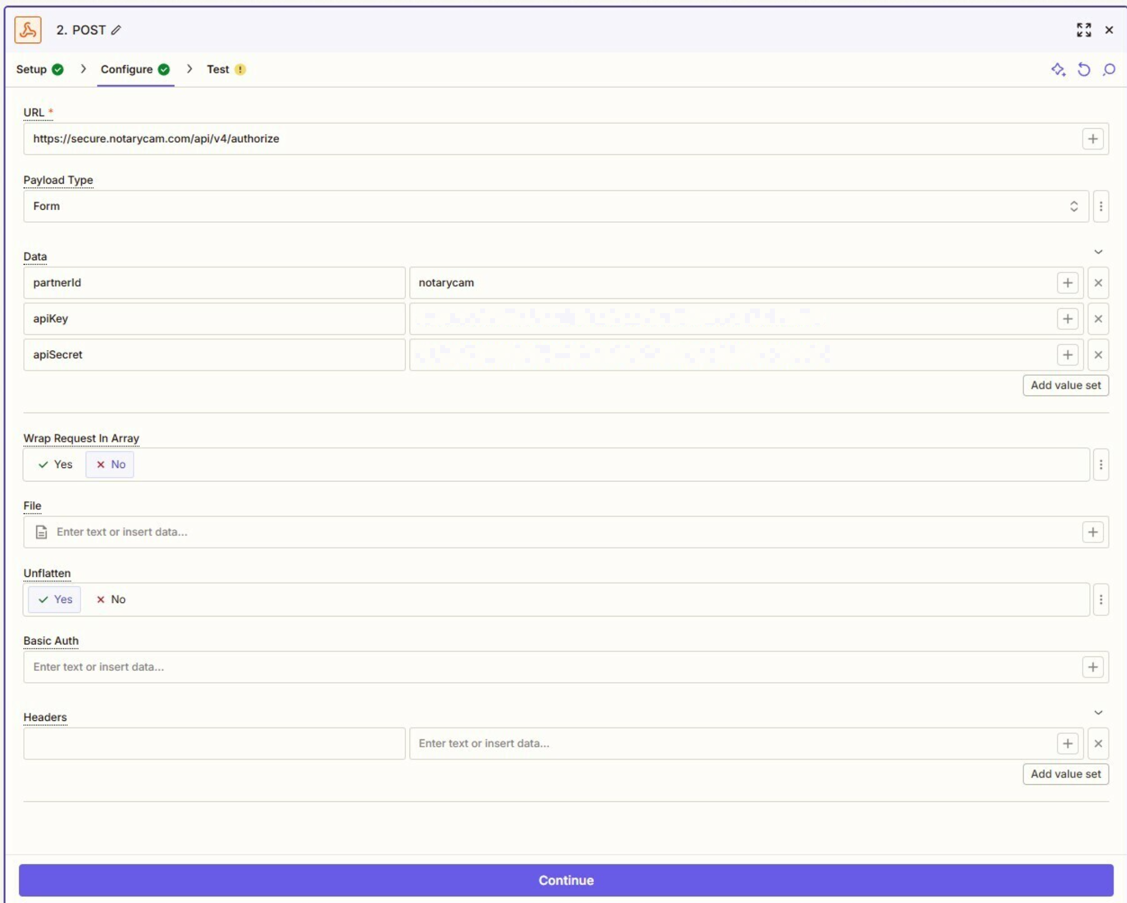Click Add value set under Data
The image size is (1127, 903).
point(1066,385)
